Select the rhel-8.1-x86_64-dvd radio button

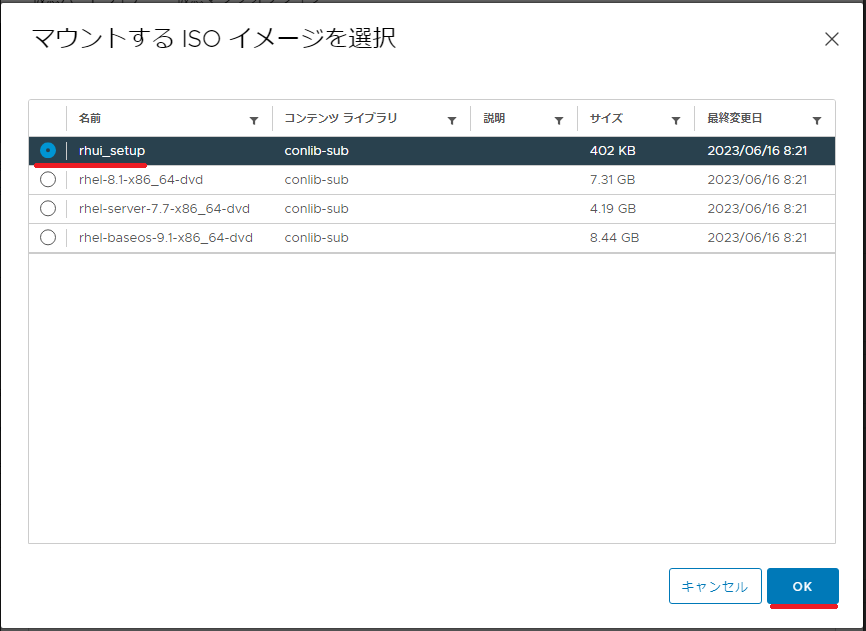[x=48, y=179]
